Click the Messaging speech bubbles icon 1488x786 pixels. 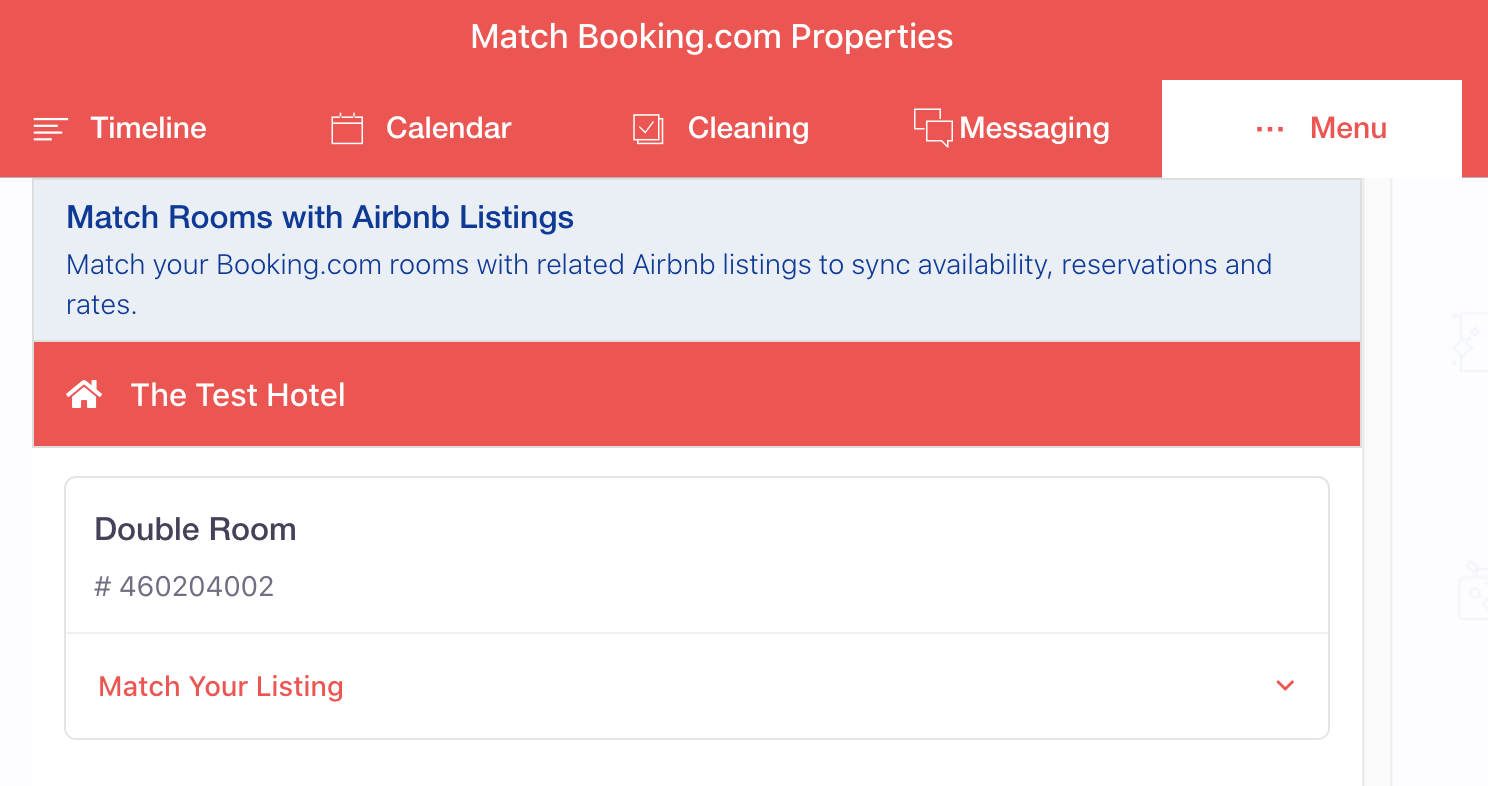click(933, 128)
